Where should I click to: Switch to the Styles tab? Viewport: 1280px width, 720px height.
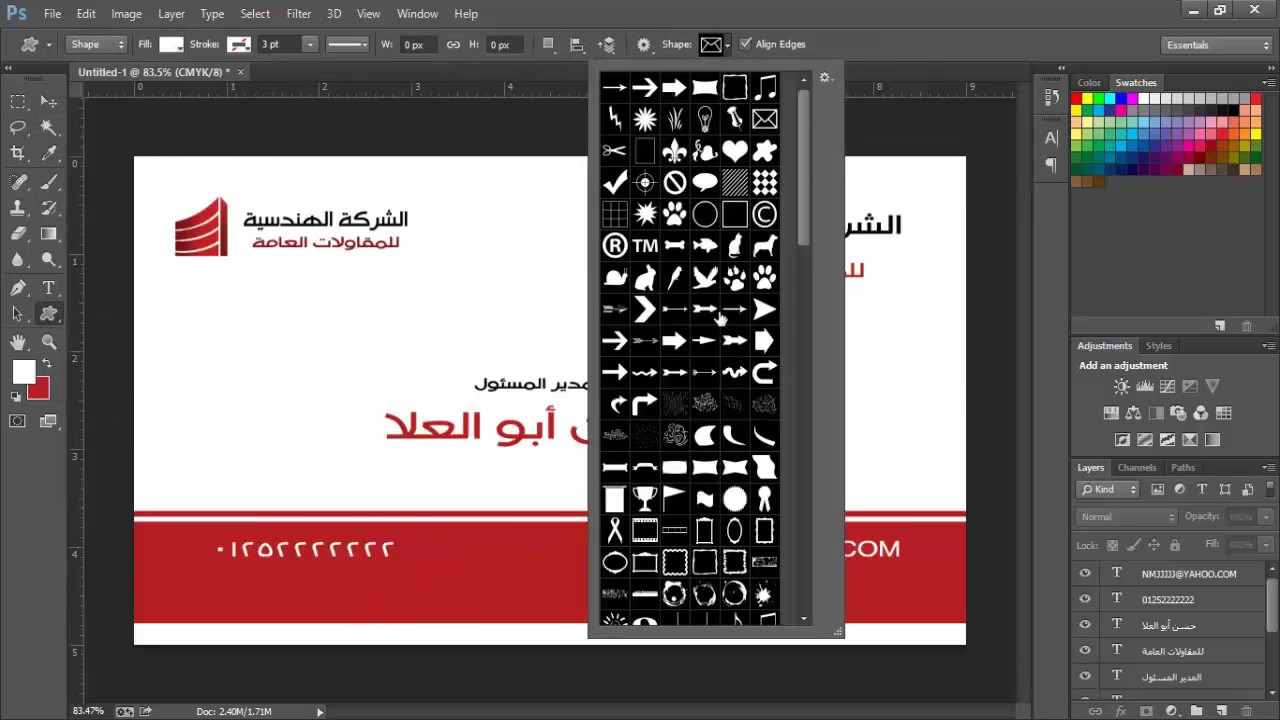(x=1158, y=345)
